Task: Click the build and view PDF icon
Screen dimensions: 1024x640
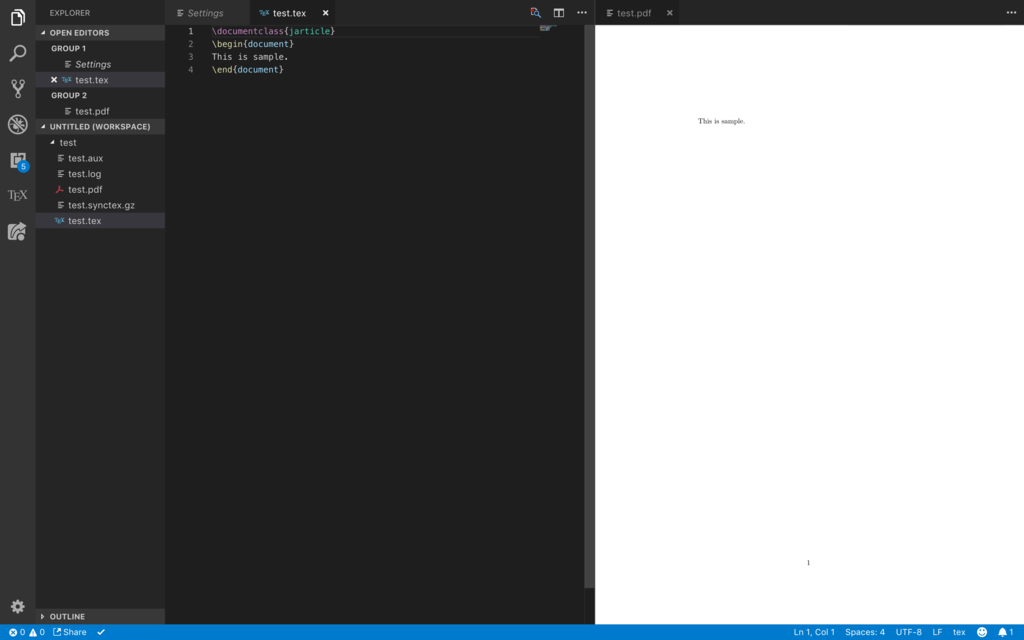Action: (536, 12)
